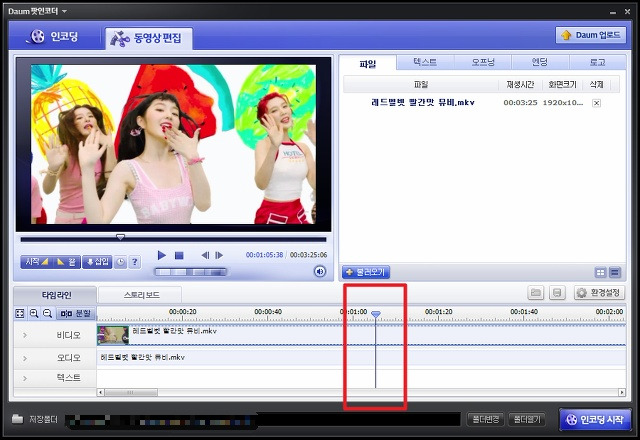
Task: Open project folder icon above timeline
Action: tap(536, 293)
